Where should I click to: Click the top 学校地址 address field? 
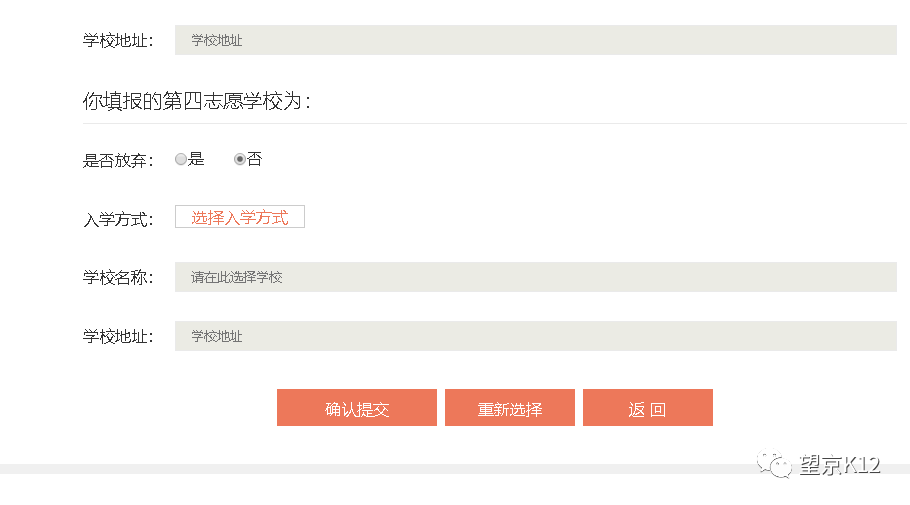click(536, 40)
